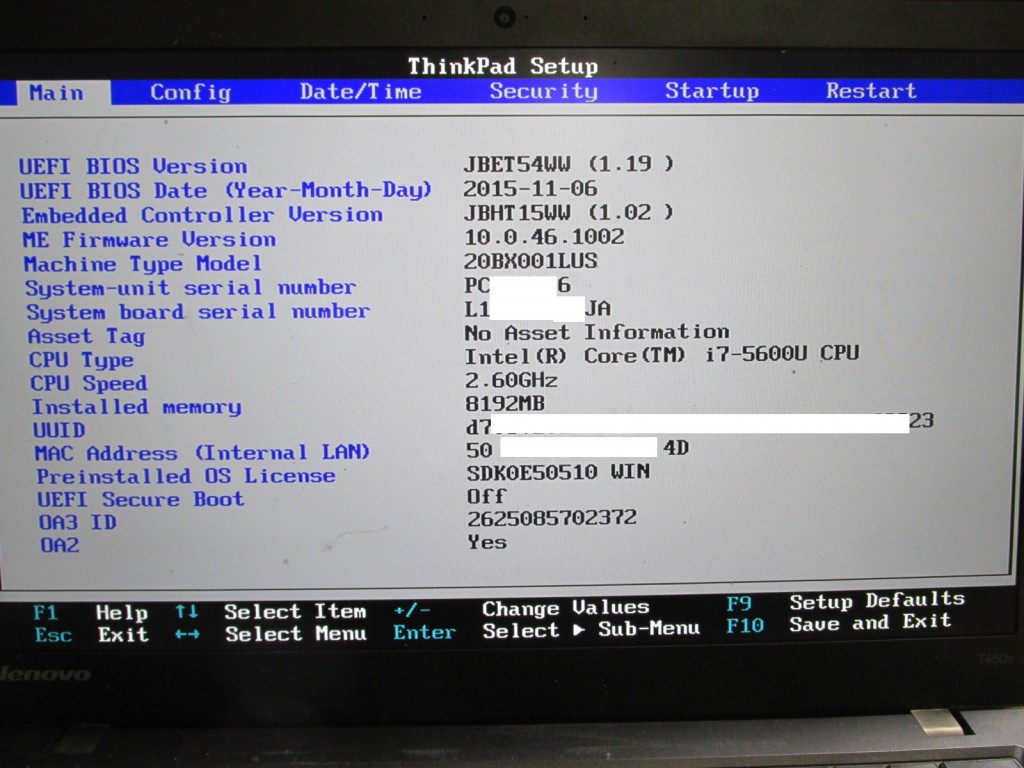Viewport: 1024px width, 768px height.
Task: Click the 20BX001LUS model value
Action: pos(530,261)
